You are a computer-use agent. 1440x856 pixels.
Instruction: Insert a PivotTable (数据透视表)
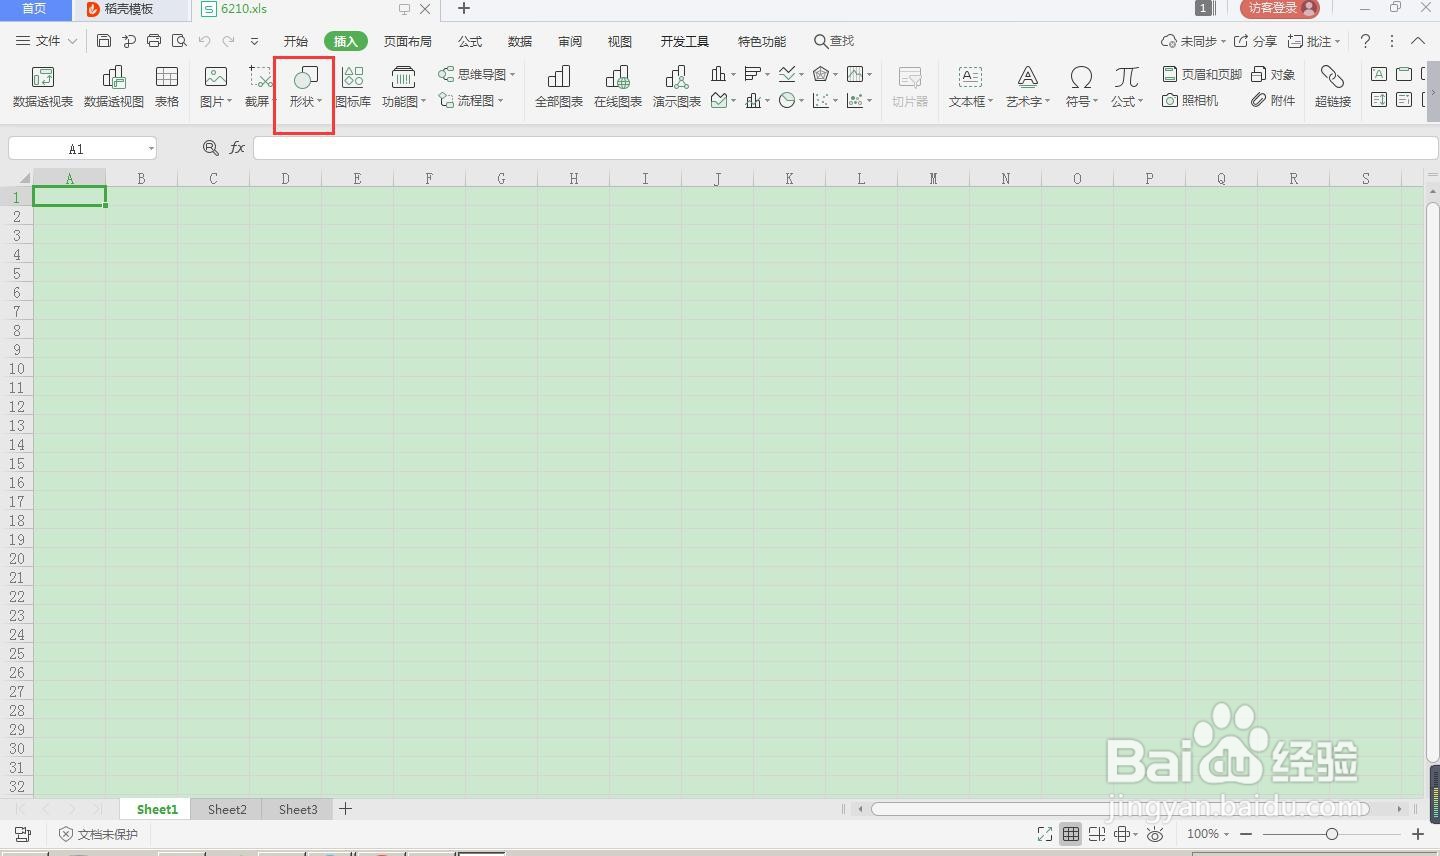43,86
